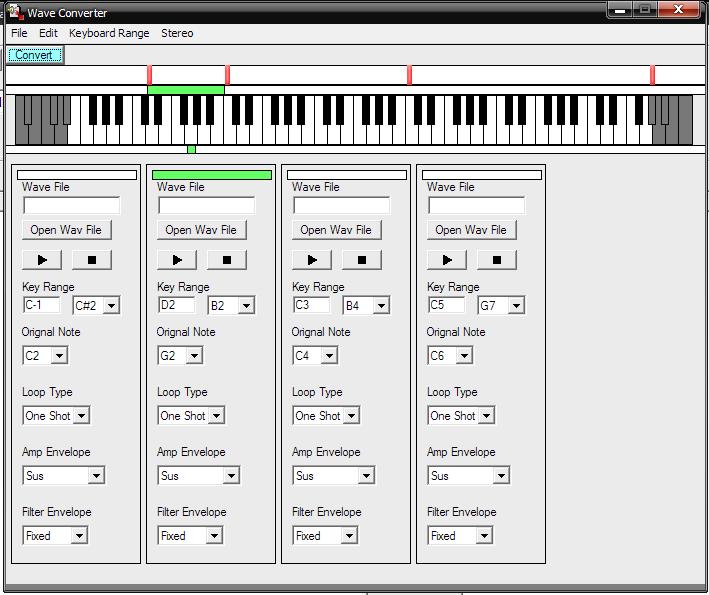Click the Wave File text field in third panel
Screen dimensions: 709x595
[341, 205]
